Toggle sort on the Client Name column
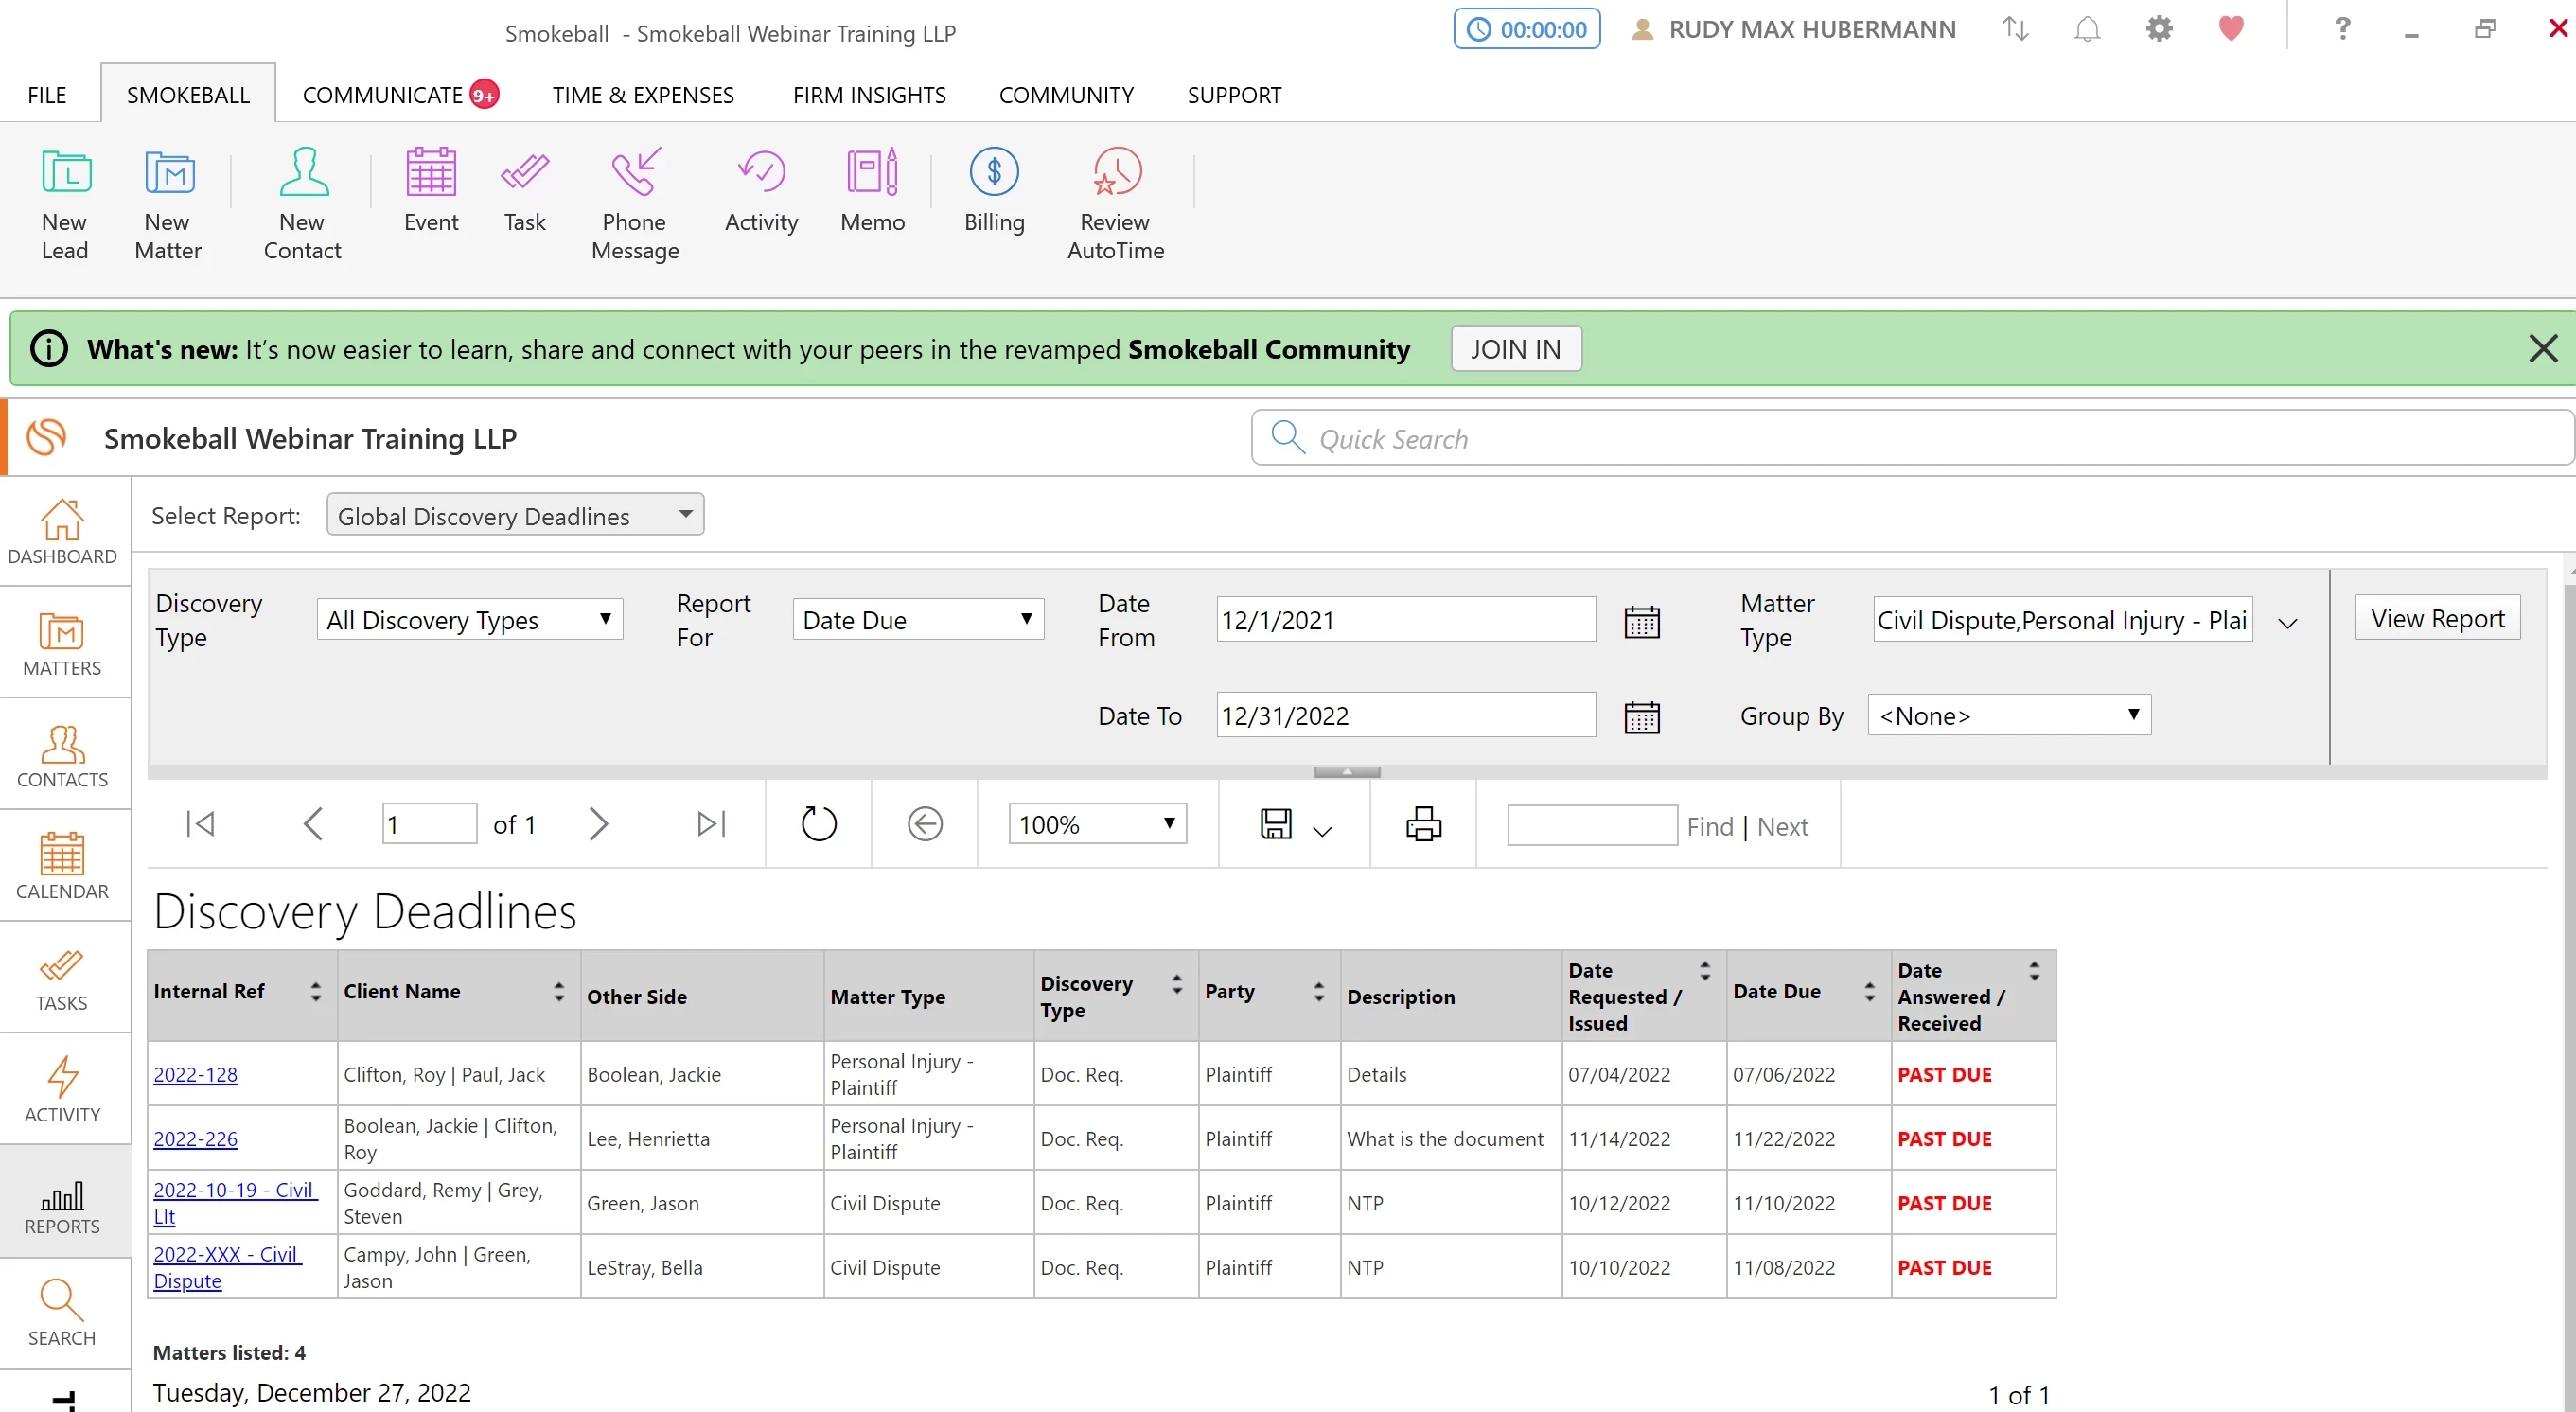 coord(559,992)
